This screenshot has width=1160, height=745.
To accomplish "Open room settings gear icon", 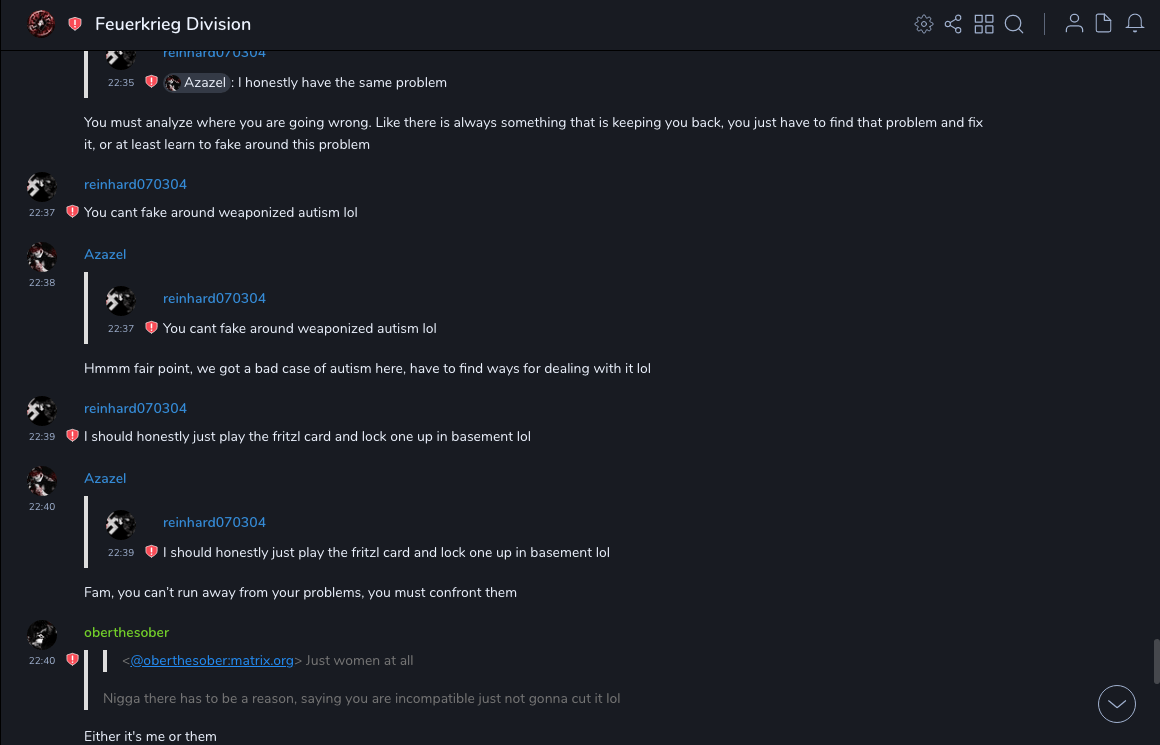I will (x=923, y=24).
